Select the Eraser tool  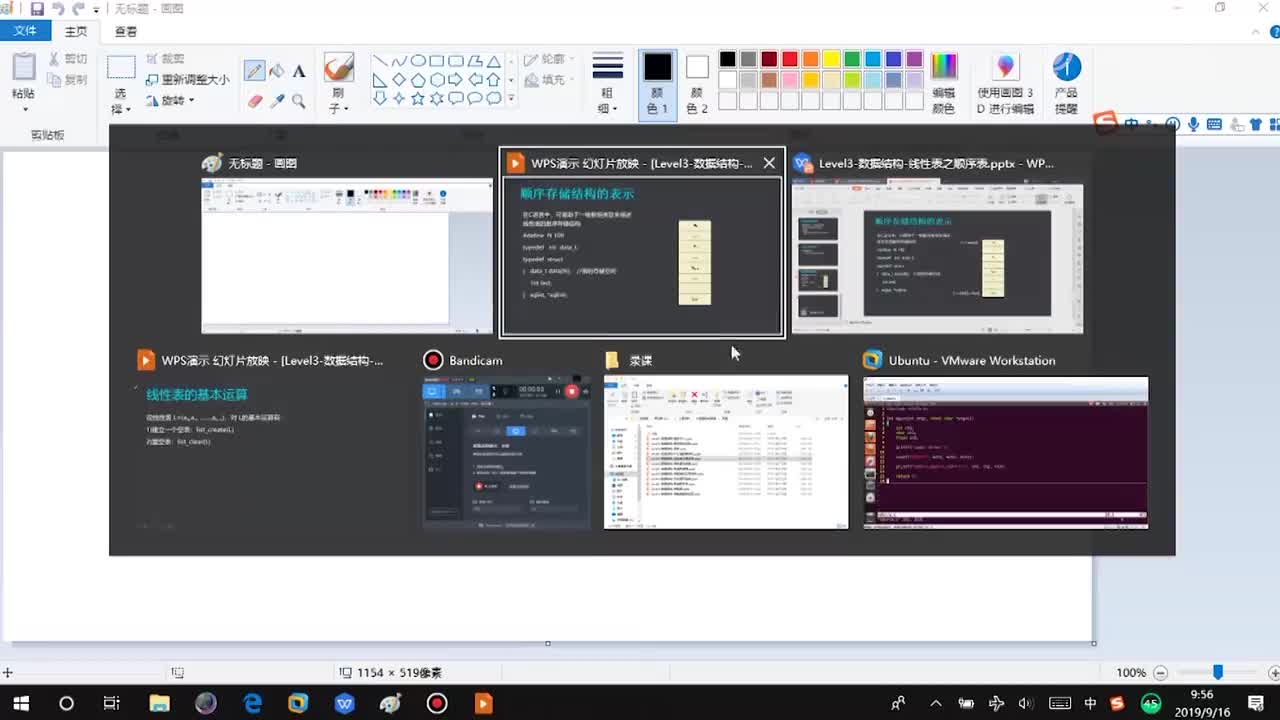[x=255, y=101]
